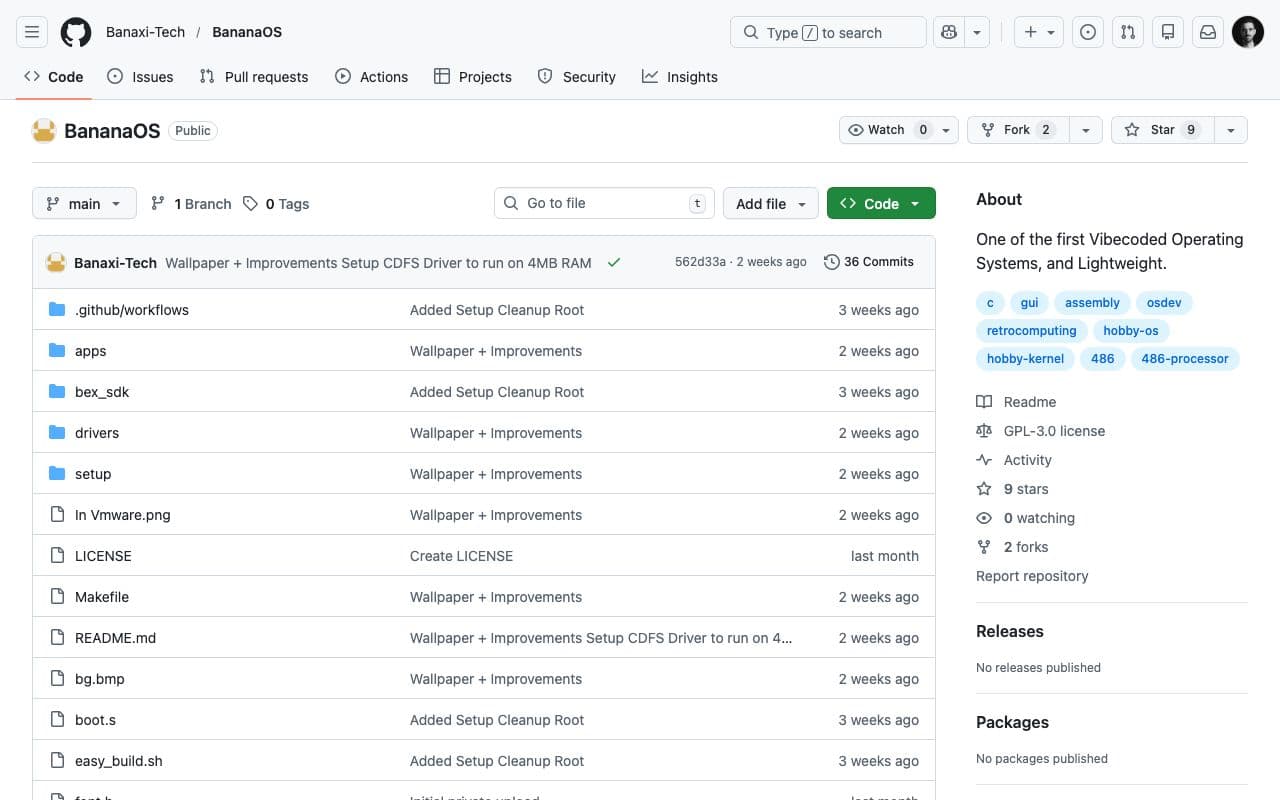Open the Insights tab

pyautogui.click(x=680, y=76)
